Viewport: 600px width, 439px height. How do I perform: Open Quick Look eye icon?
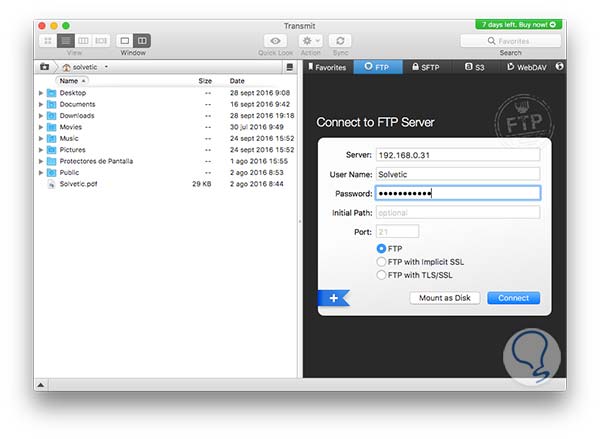pos(275,41)
